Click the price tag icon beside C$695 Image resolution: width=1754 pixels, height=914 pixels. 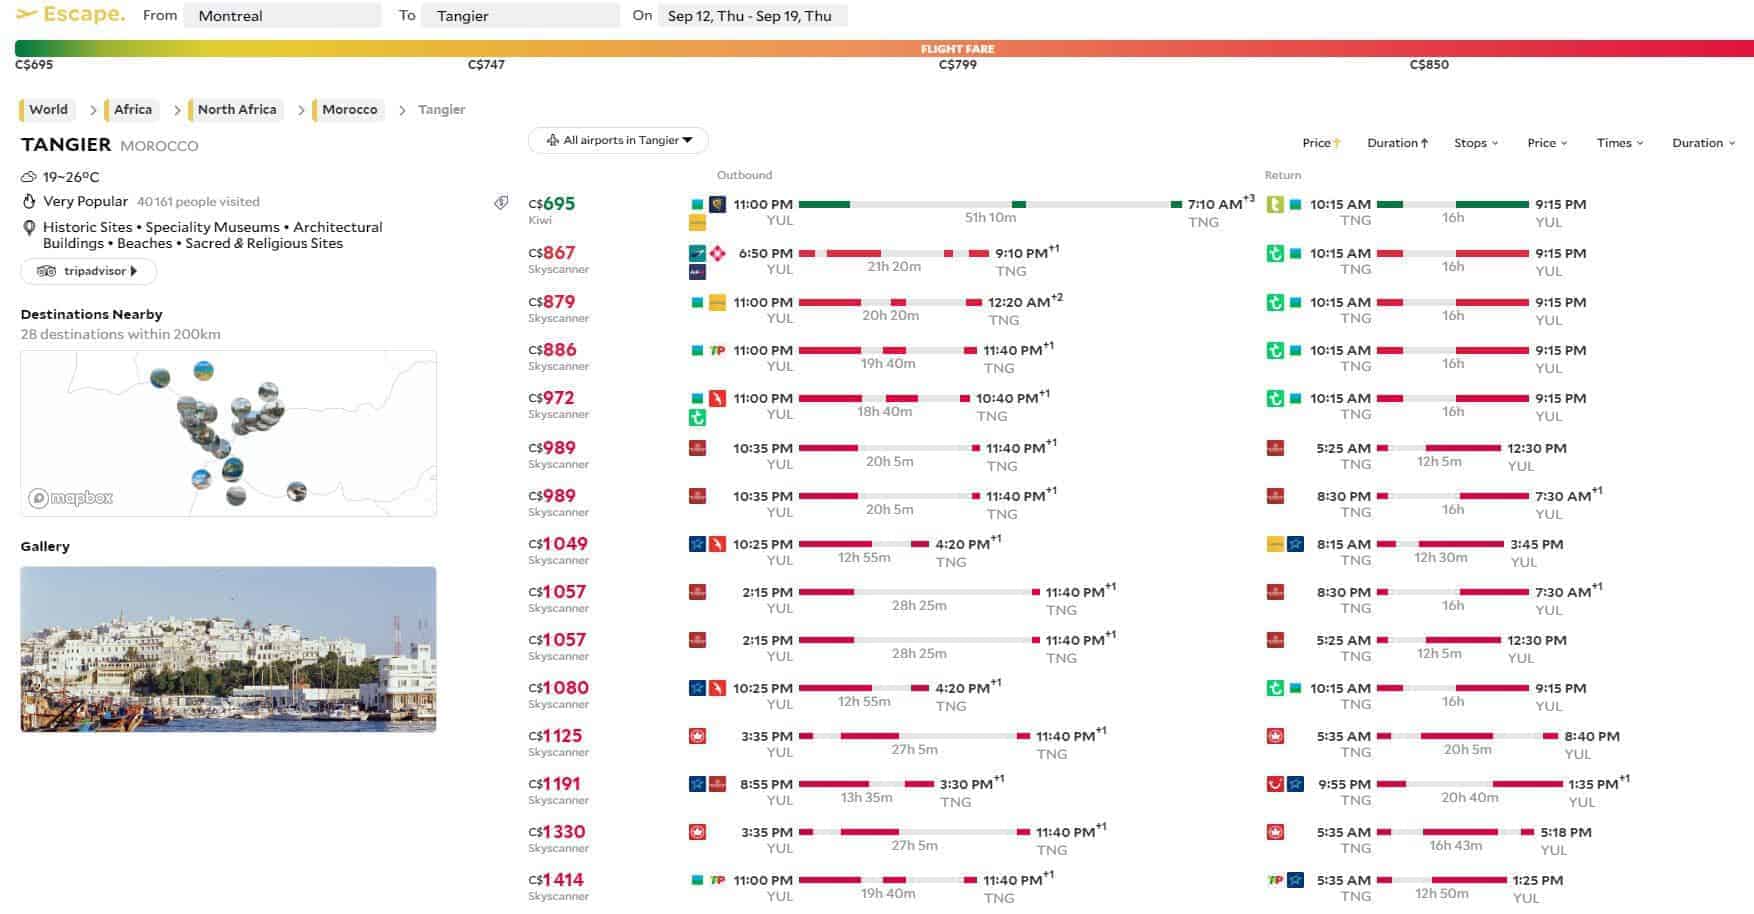(x=501, y=203)
